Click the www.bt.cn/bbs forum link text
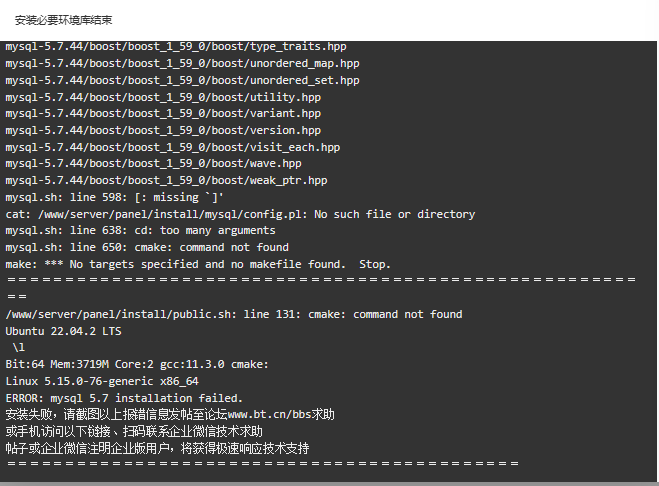The width and height of the screenshot is (659, 486). pyautogui.click(x=269, y=415)
